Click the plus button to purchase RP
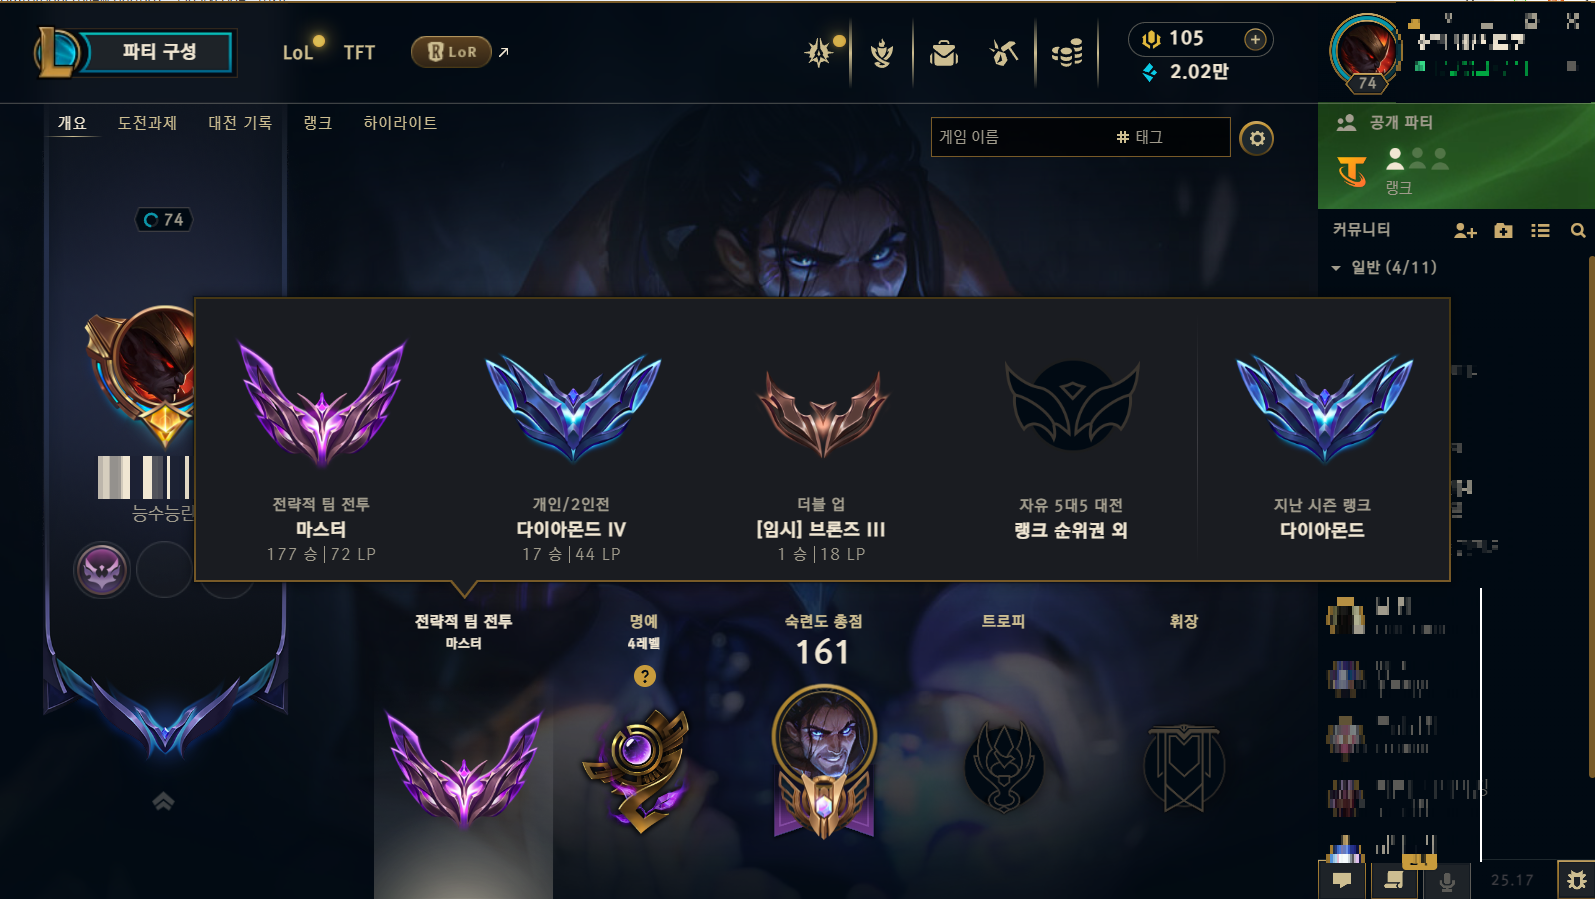The height and width of the screenshot is (899, 1595). (x=1255, y=39)
